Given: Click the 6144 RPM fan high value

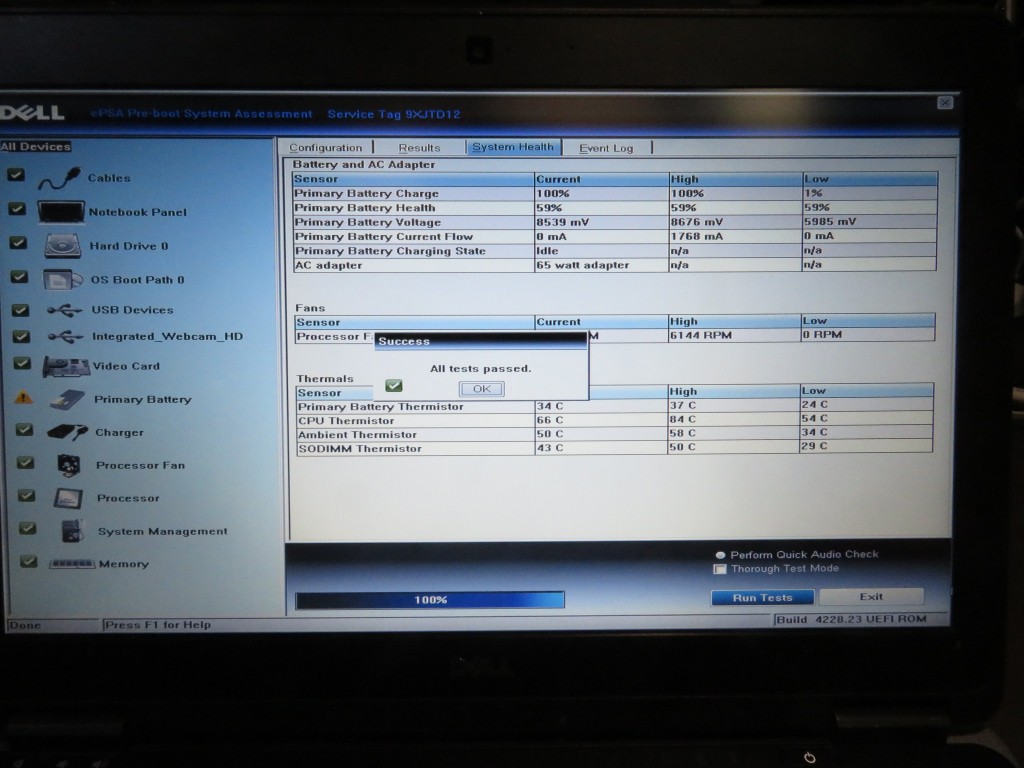Looking at the screenshot, I should click(701, 335).
